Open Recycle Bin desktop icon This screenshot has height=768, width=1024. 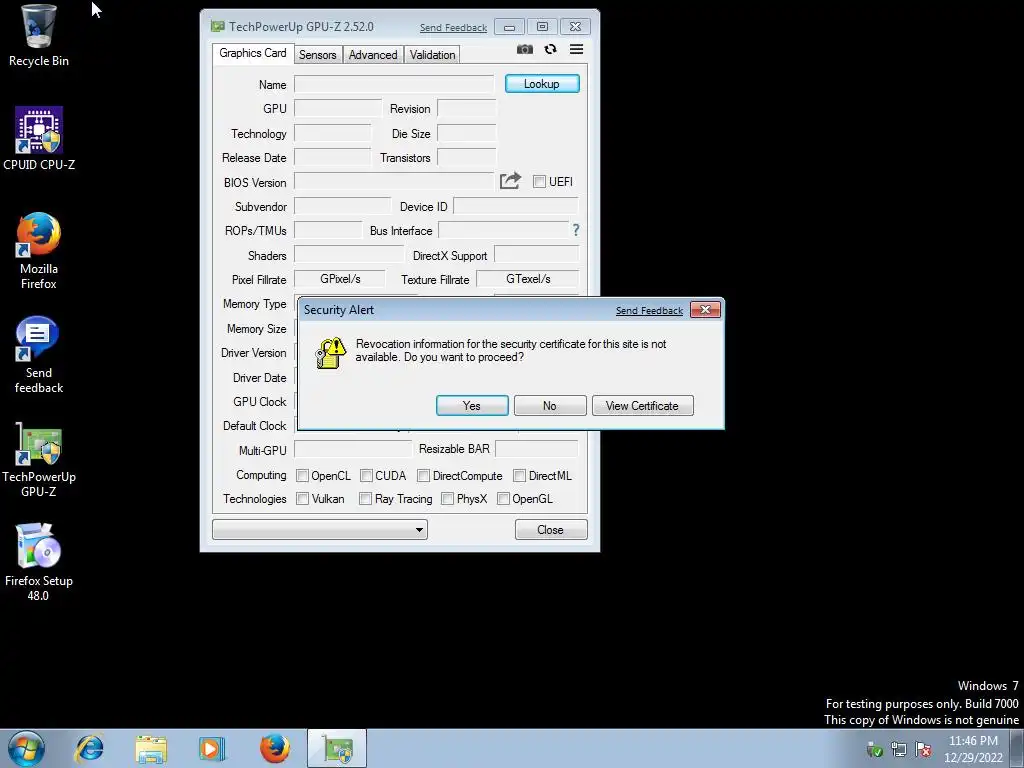pyautogui.click(x=39, y=35)
